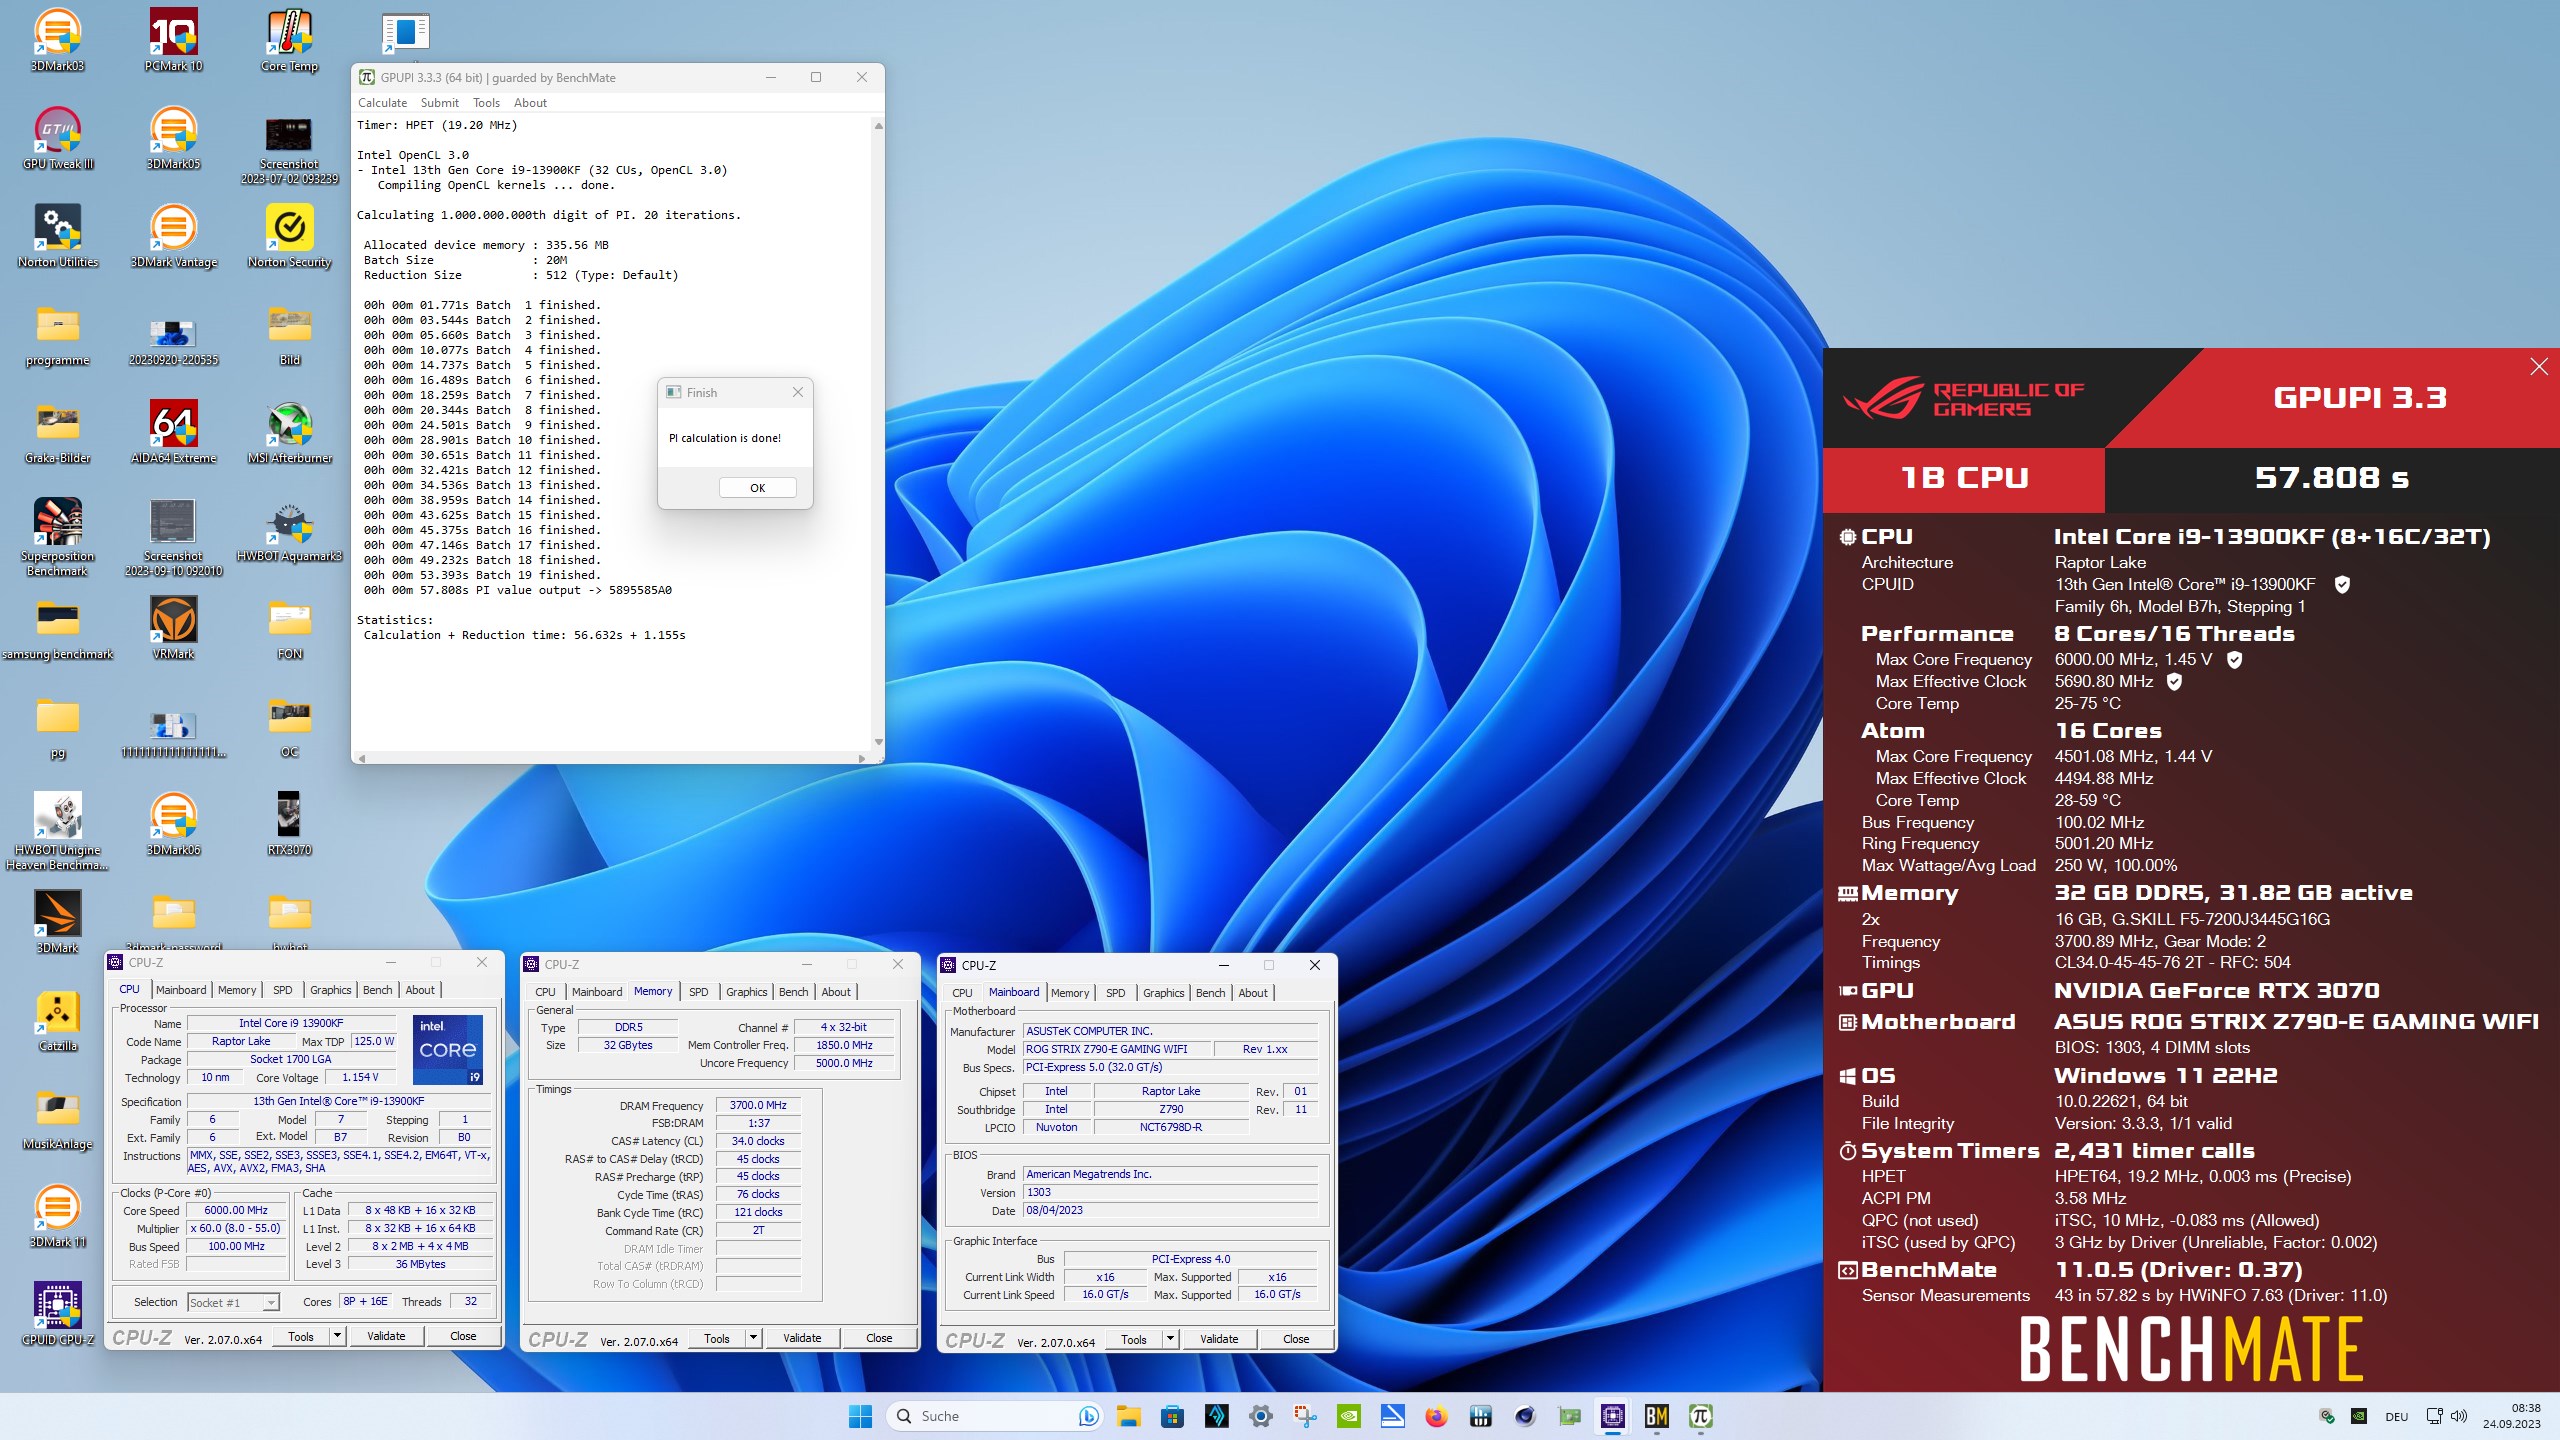Select the 3DMark06 desktop shortcut
This screenshot has width=2560, height=1440.
(173, 824)
